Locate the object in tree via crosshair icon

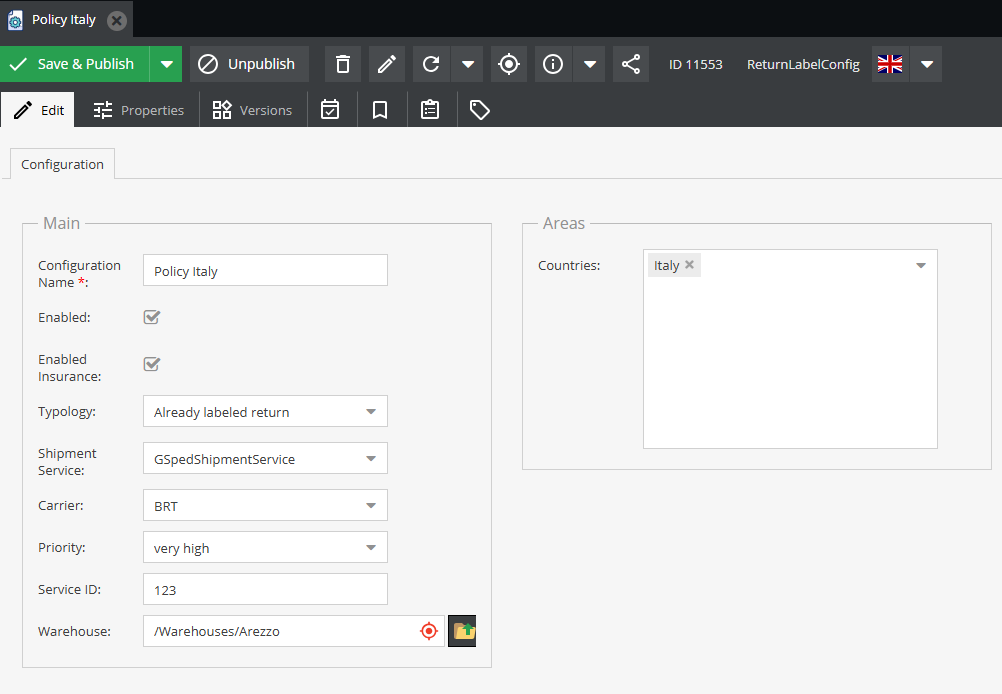tap(508, 63)
